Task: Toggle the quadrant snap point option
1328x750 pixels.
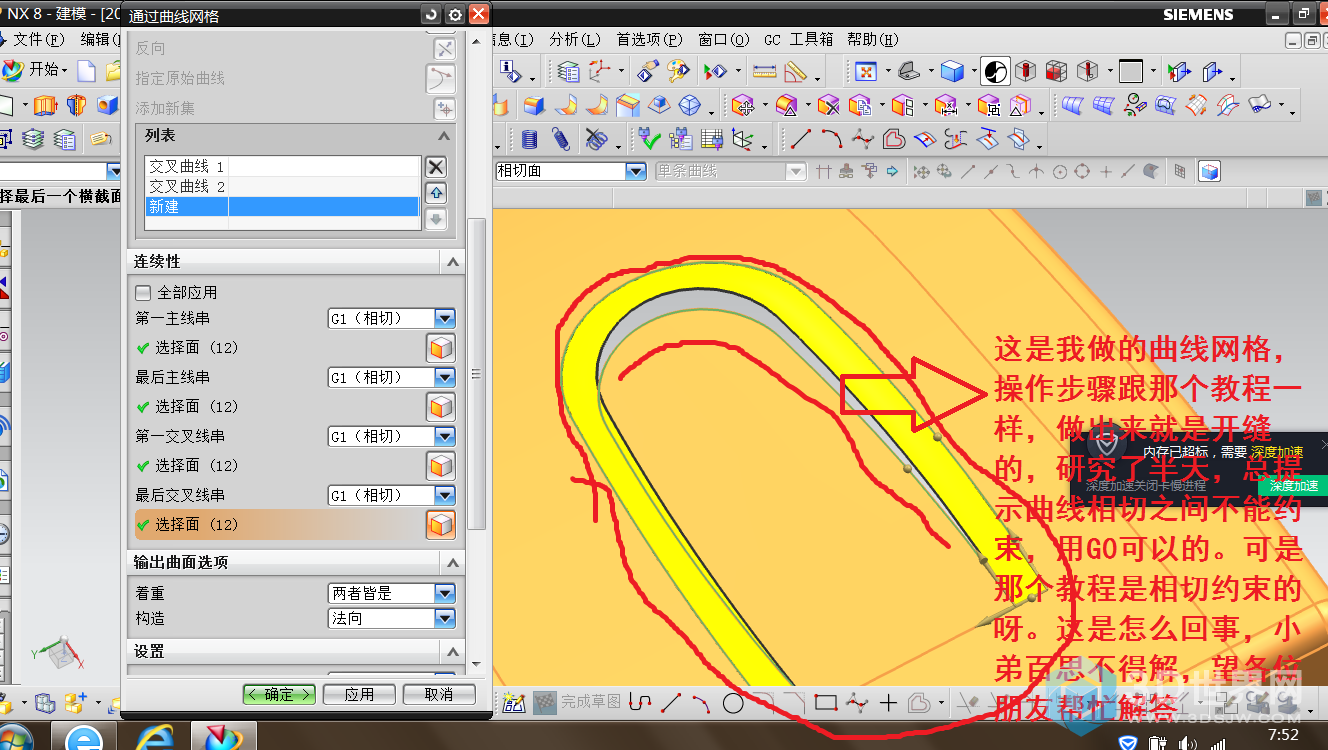Action: point(1082,171)
